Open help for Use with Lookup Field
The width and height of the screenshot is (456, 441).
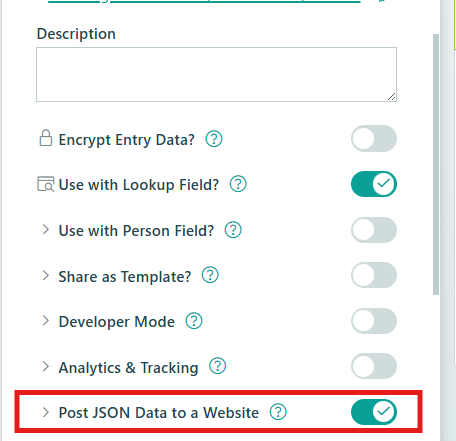point(238,184)
